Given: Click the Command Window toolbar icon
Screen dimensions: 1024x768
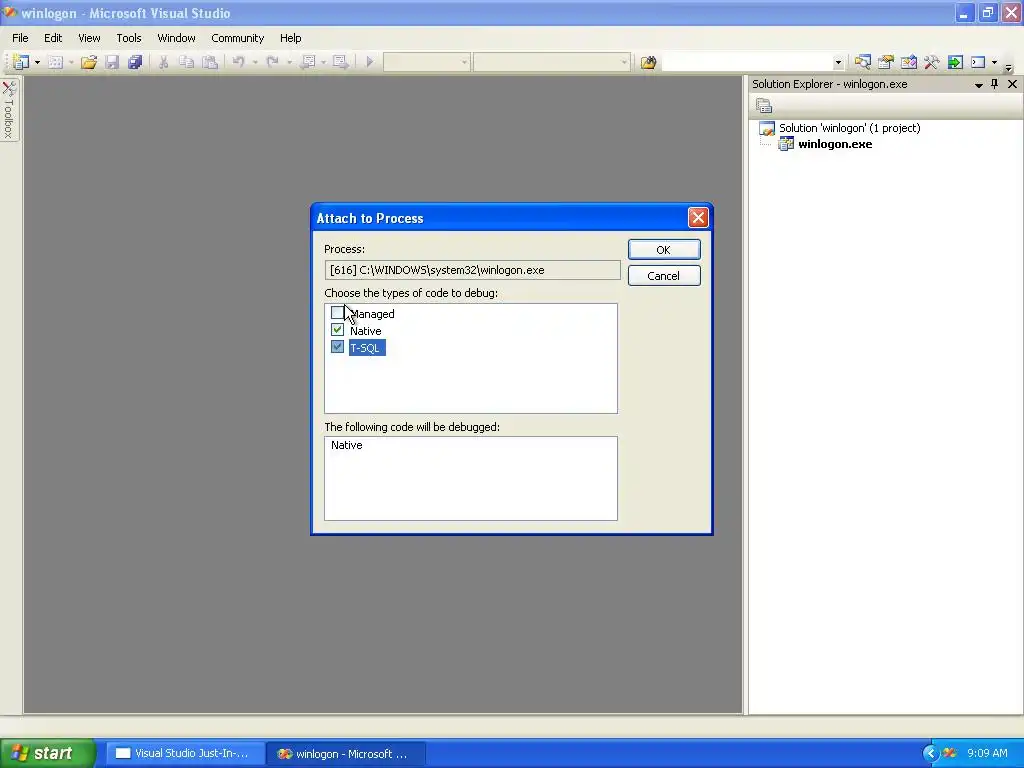Looking at the screenshot, I should coord(978,62).
